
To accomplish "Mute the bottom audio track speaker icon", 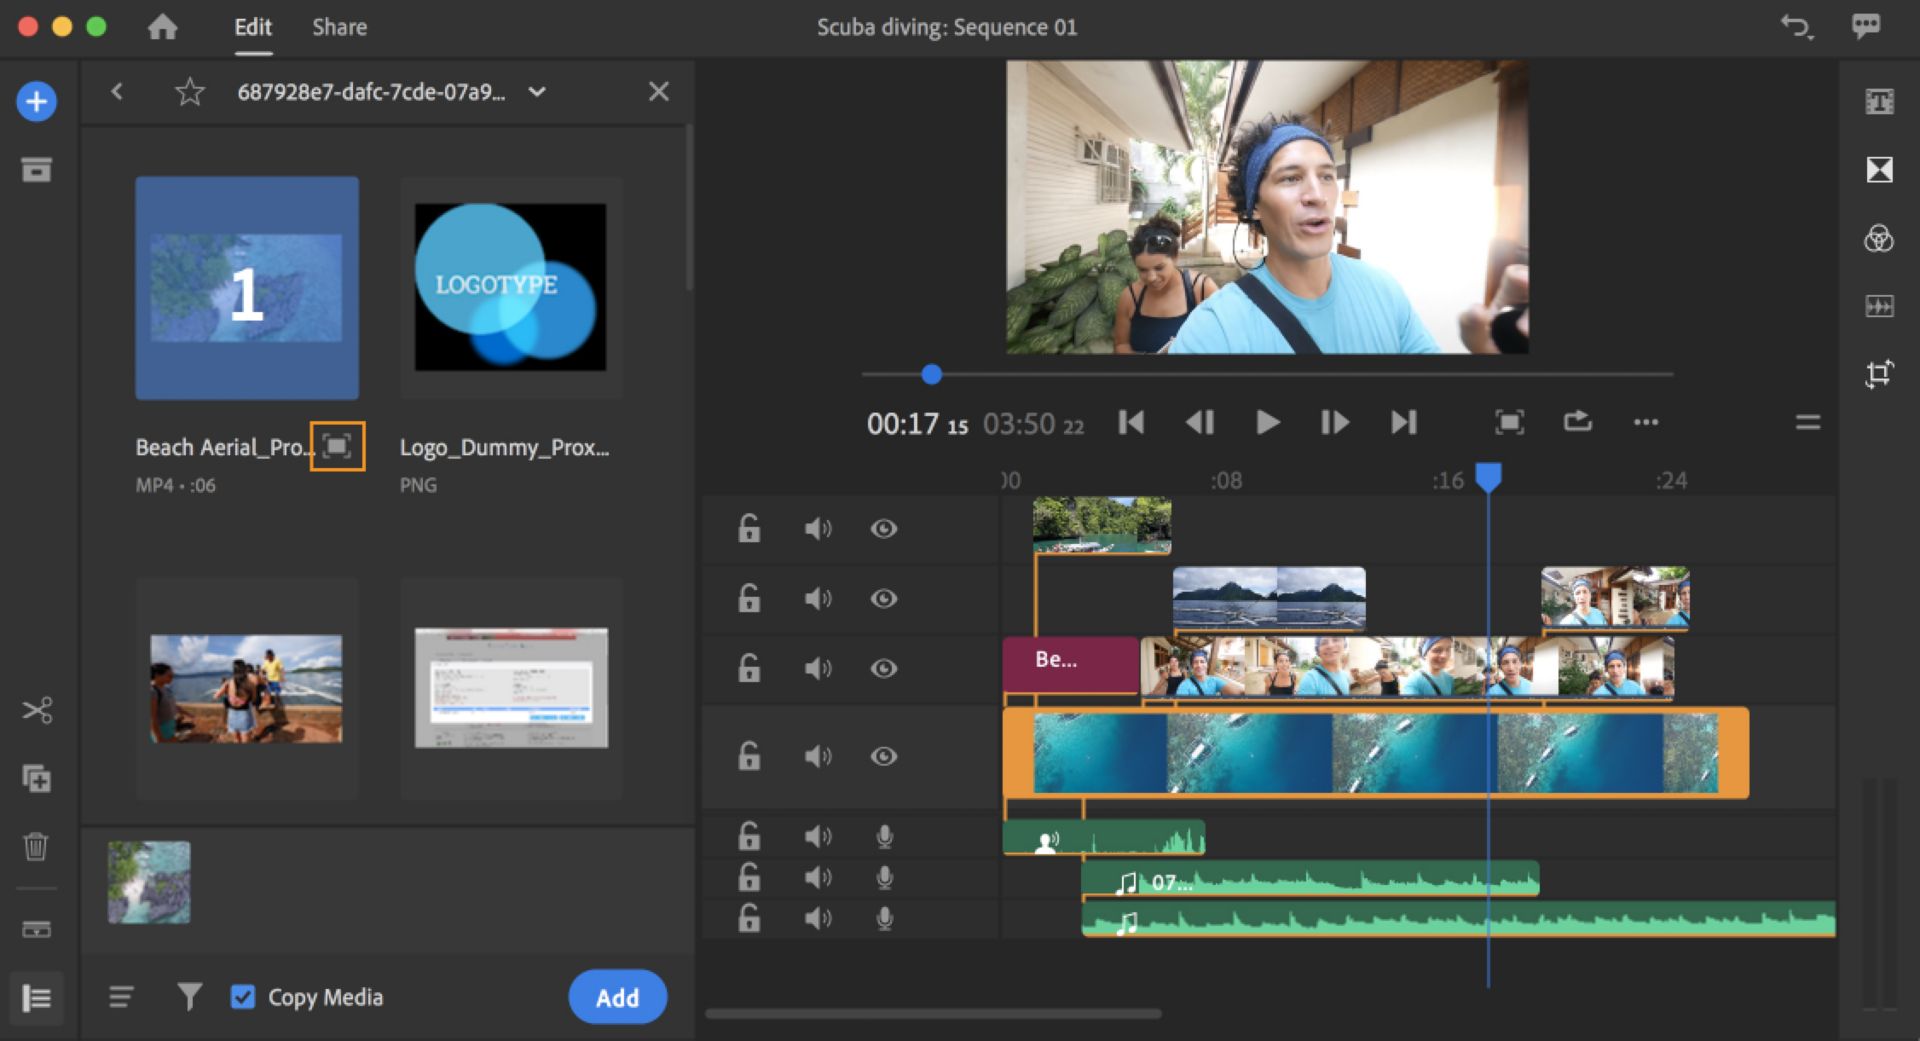I will (x=820, y=918).
